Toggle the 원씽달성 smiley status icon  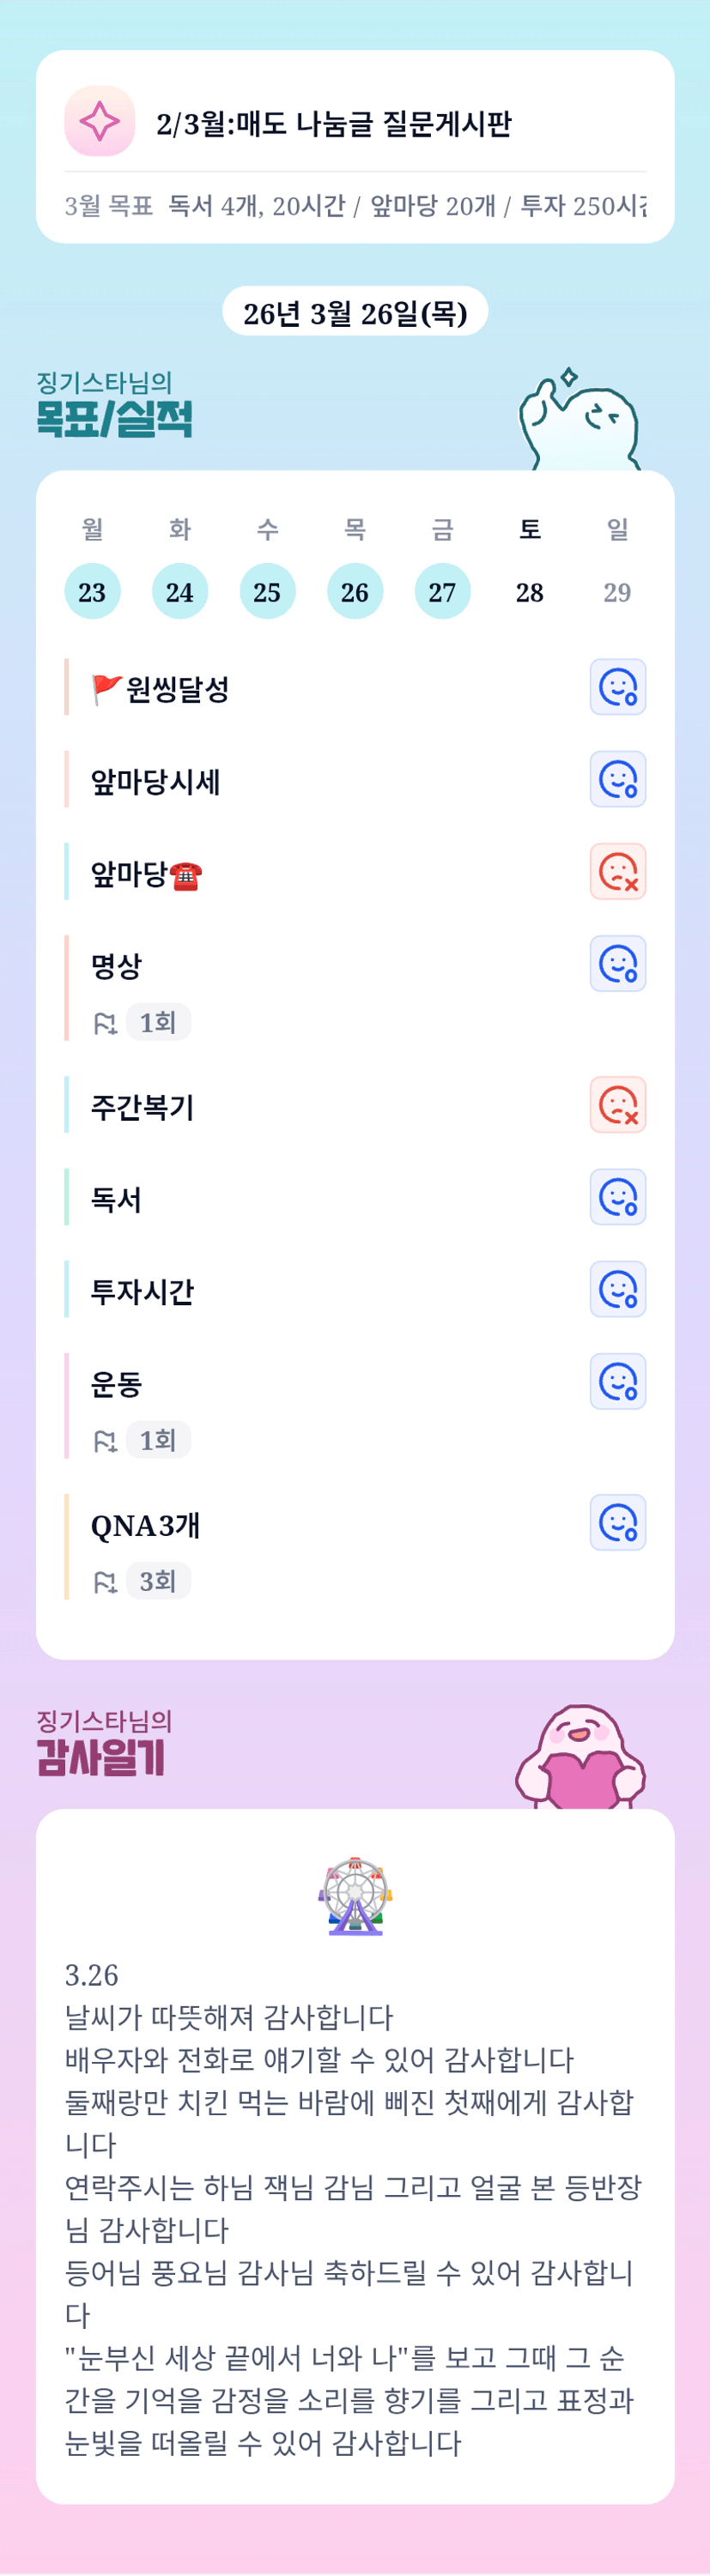tap(617, 687)
